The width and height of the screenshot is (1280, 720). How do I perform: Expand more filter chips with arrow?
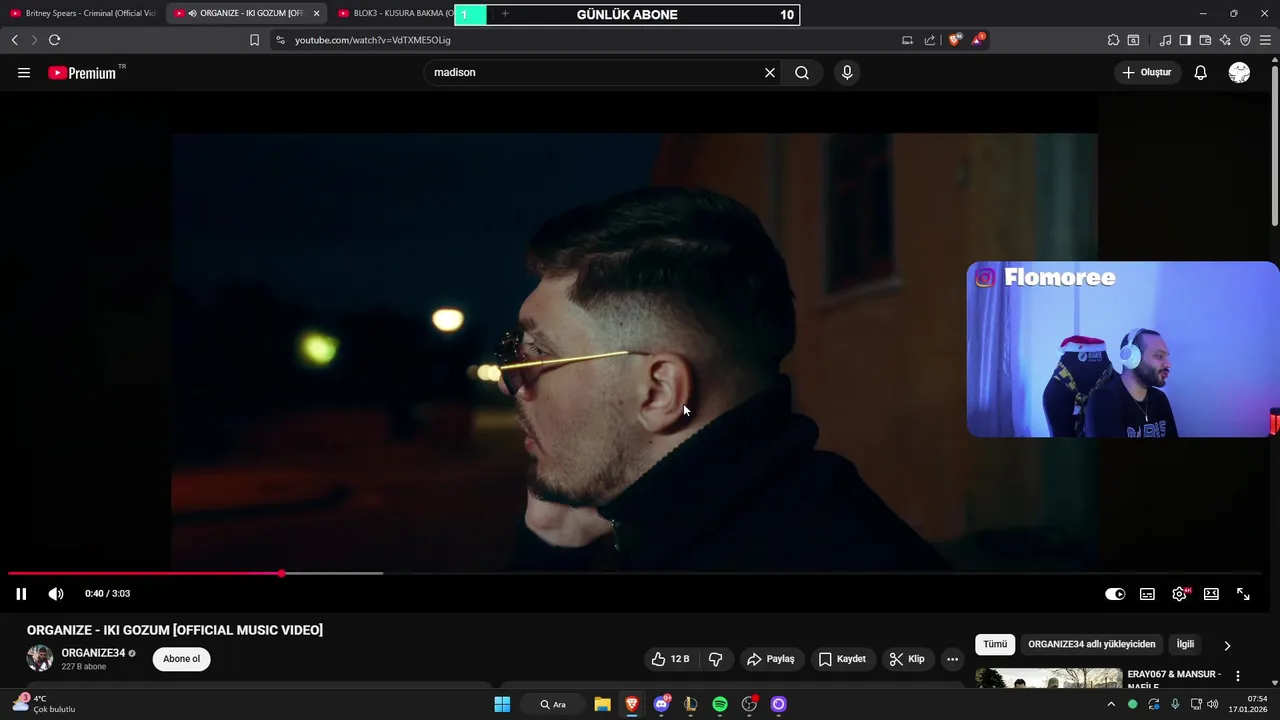[1227, 646]
